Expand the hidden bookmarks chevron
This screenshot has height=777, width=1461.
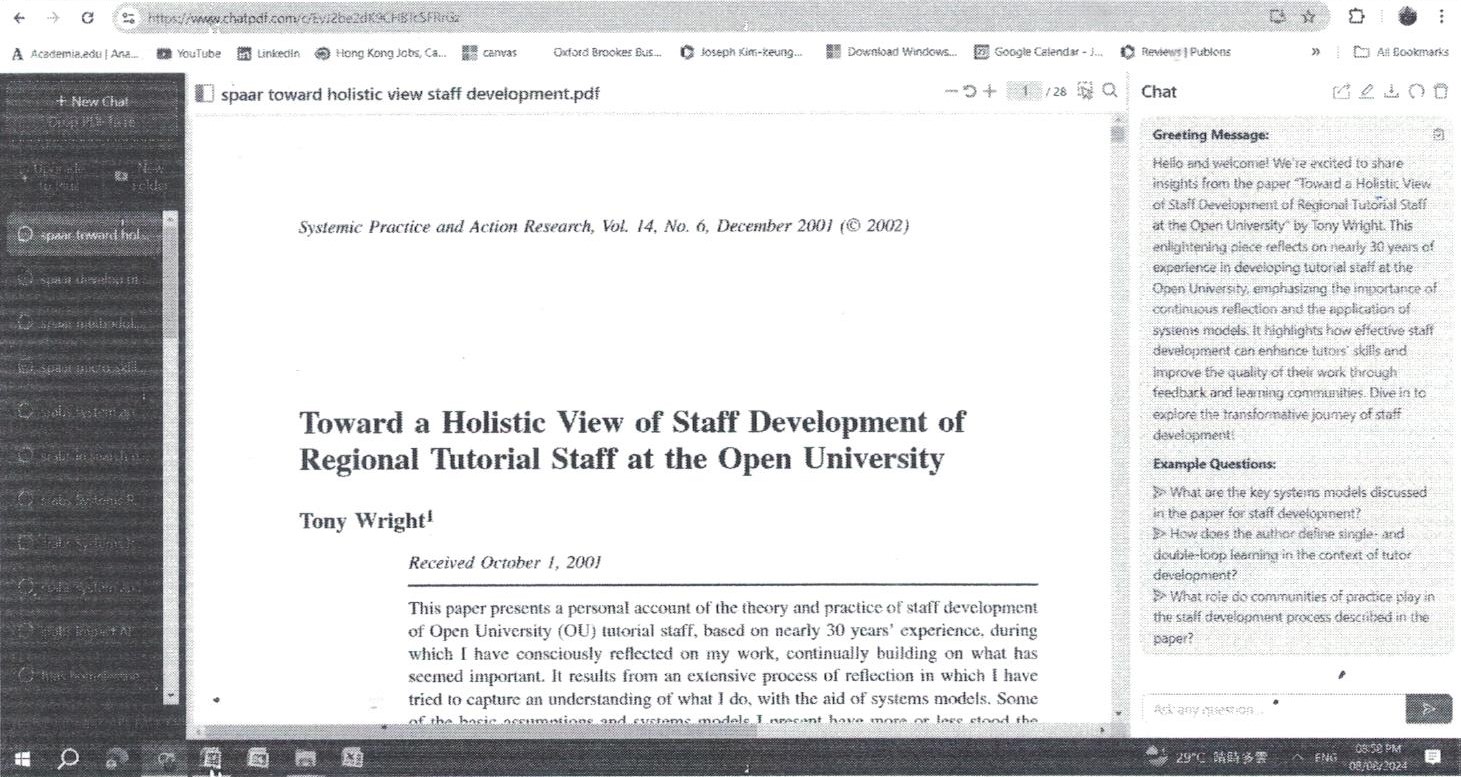click(x=1316, y=52)
